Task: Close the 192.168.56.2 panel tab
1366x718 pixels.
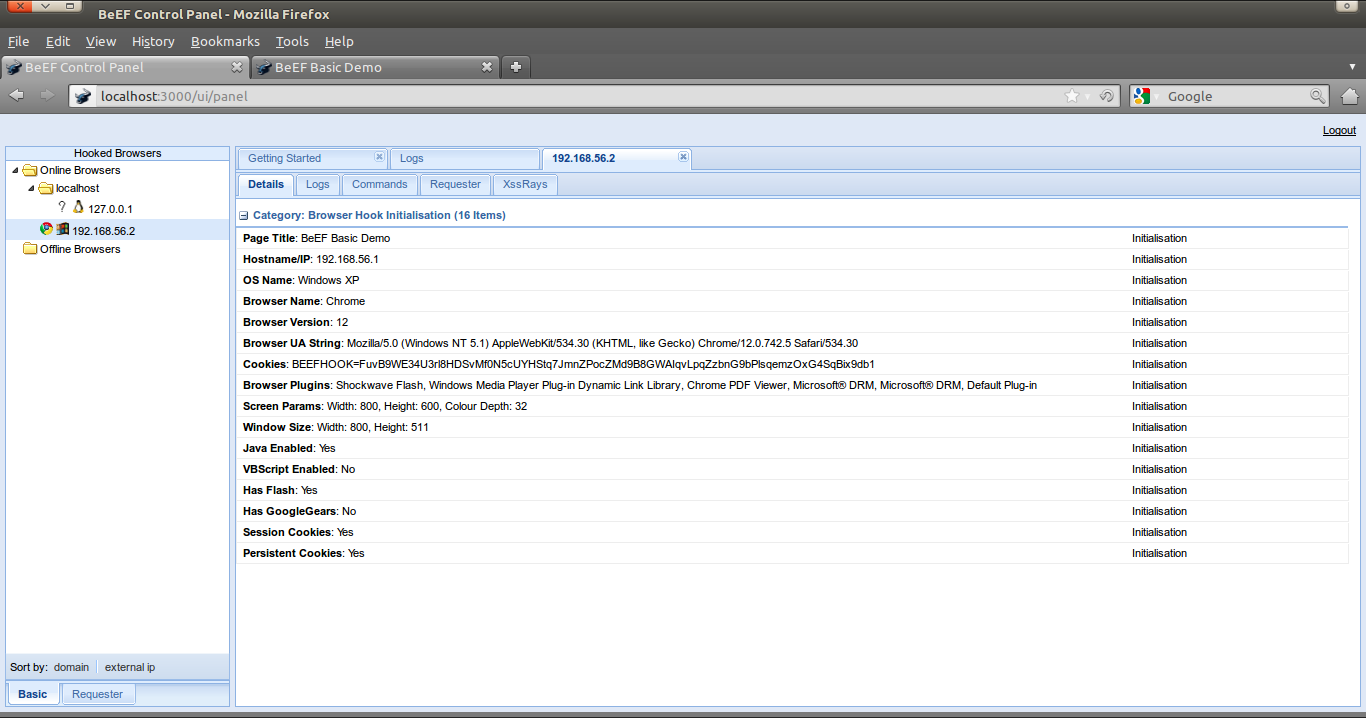Action: click(x=683, y=157)
